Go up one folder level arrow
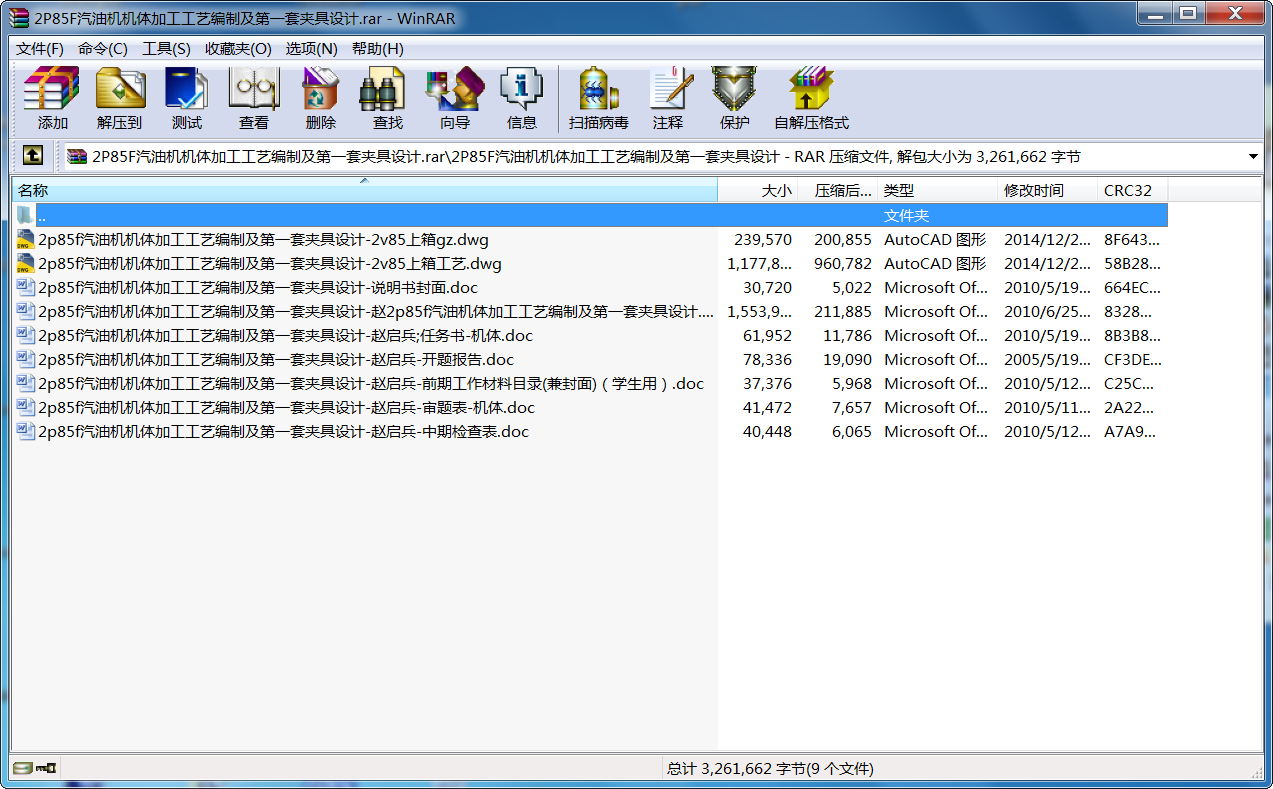This screenshot has width=1273, height=789. (x=33, y=156)
